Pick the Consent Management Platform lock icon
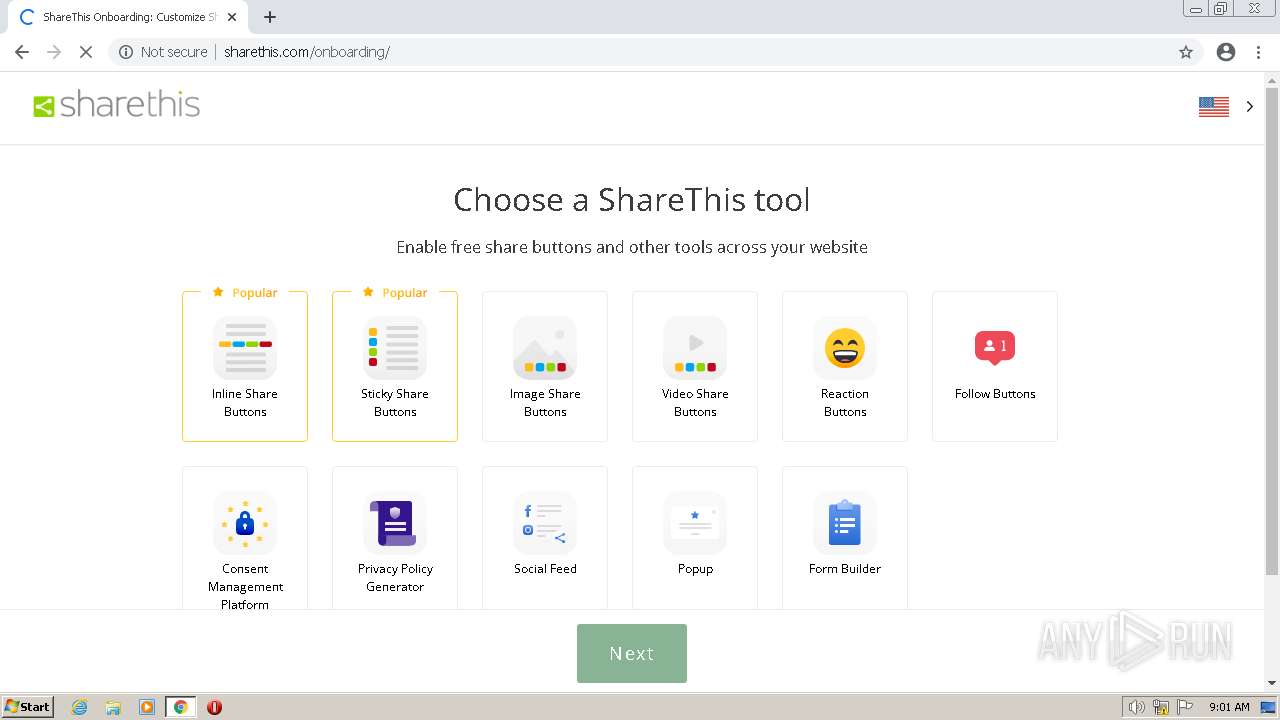 coord(245,523)
